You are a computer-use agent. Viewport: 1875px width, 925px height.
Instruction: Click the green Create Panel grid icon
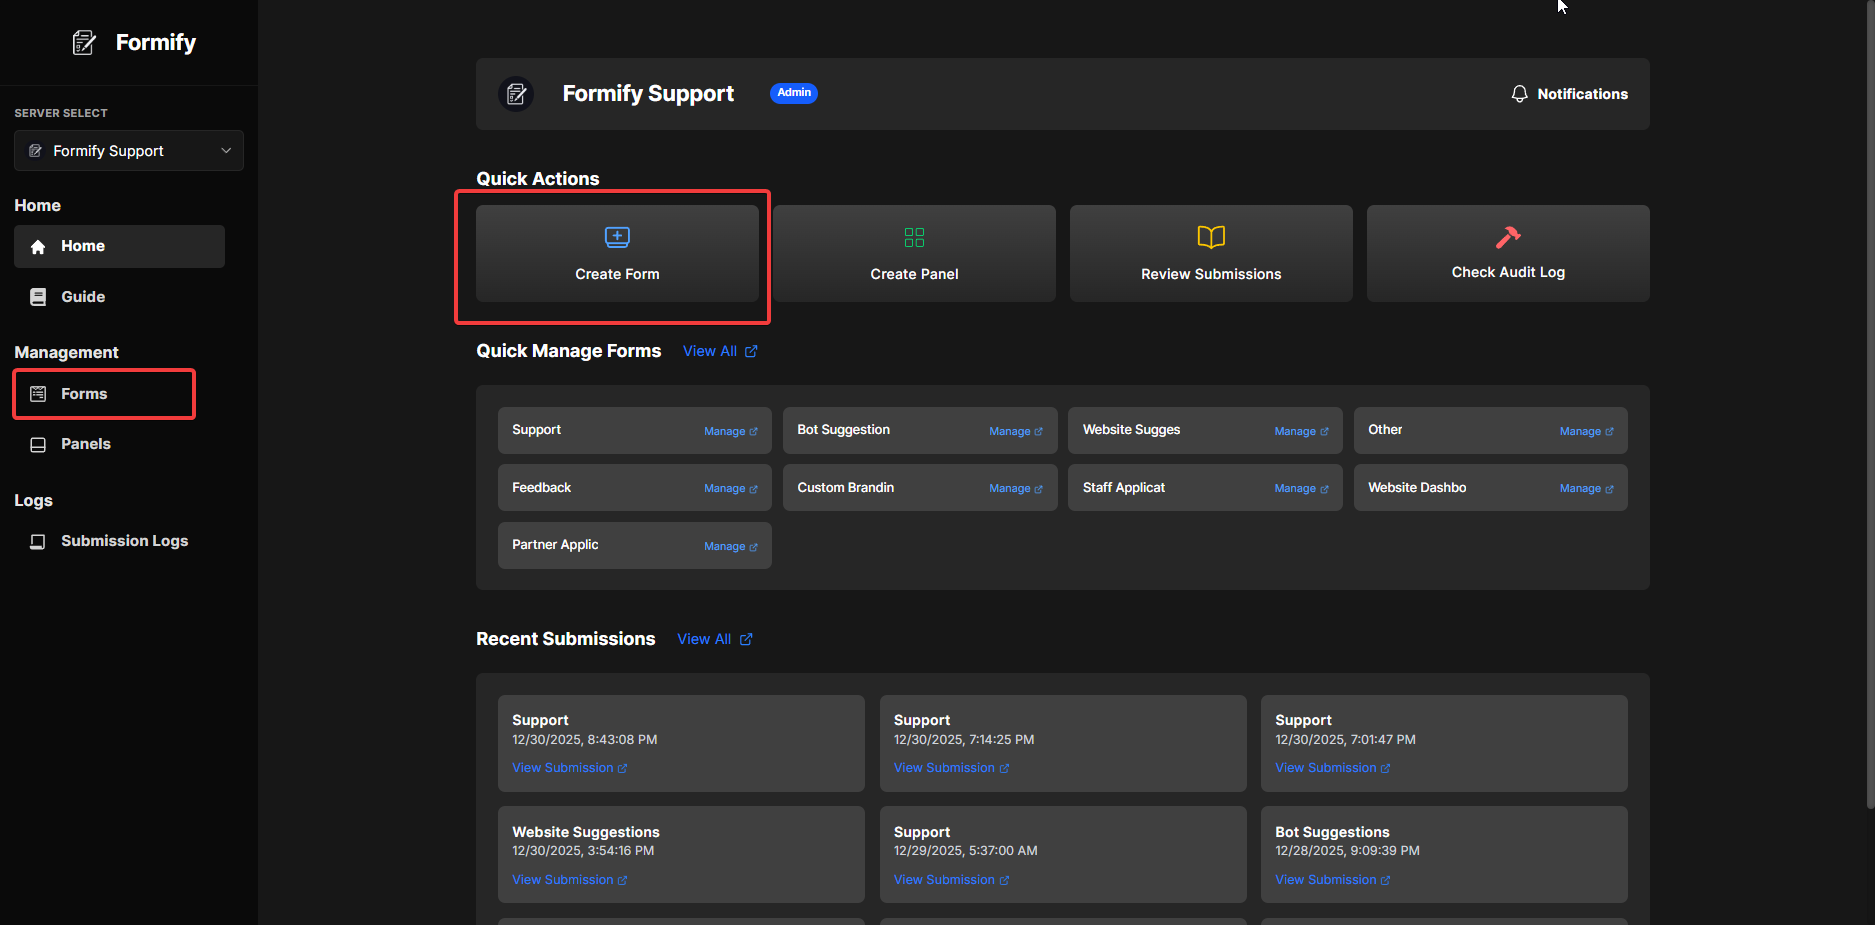914,237
